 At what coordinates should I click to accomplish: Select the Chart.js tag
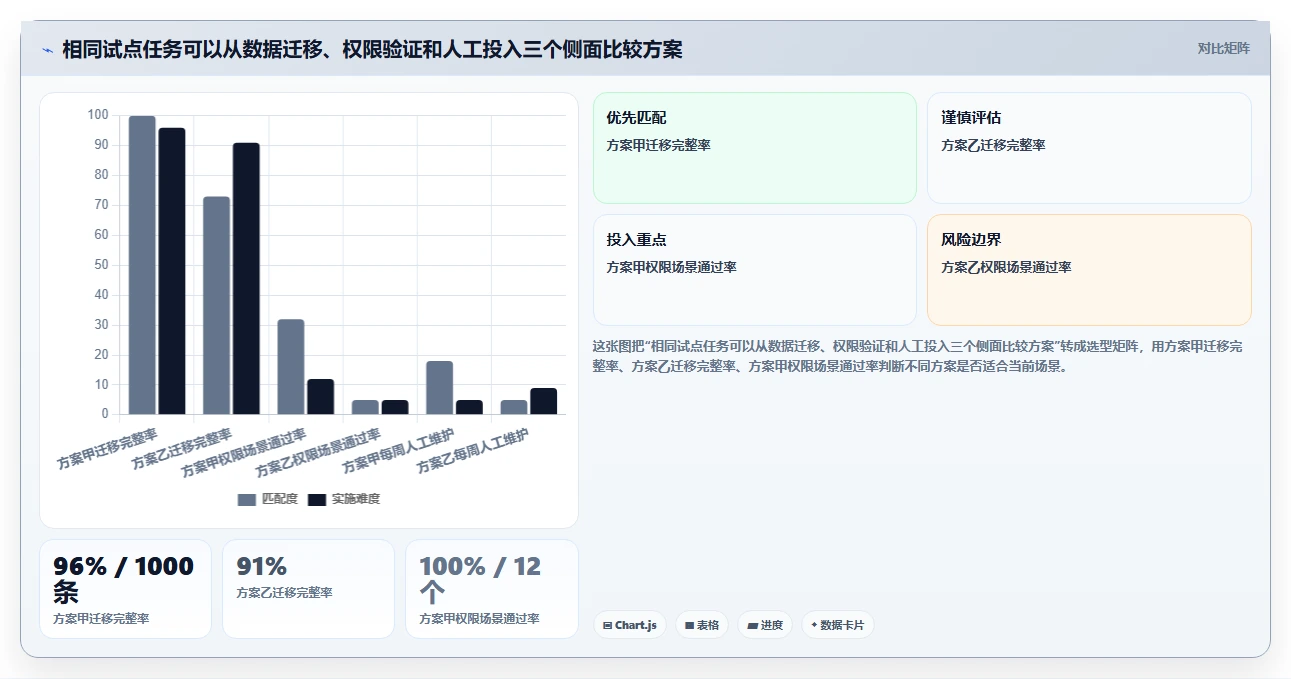630,625
